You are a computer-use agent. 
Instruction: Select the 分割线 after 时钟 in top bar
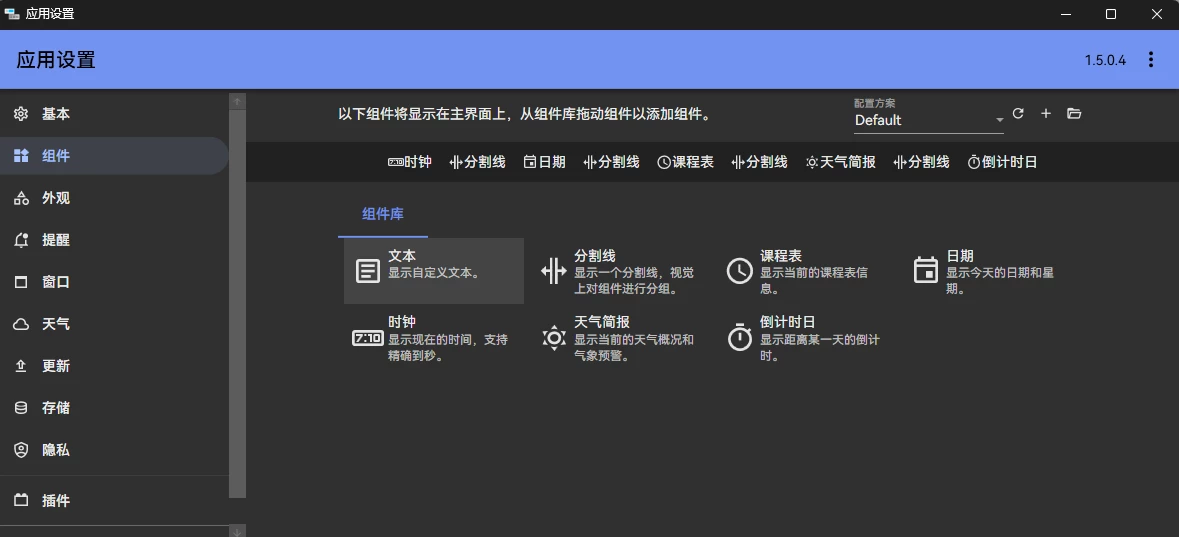477,162
